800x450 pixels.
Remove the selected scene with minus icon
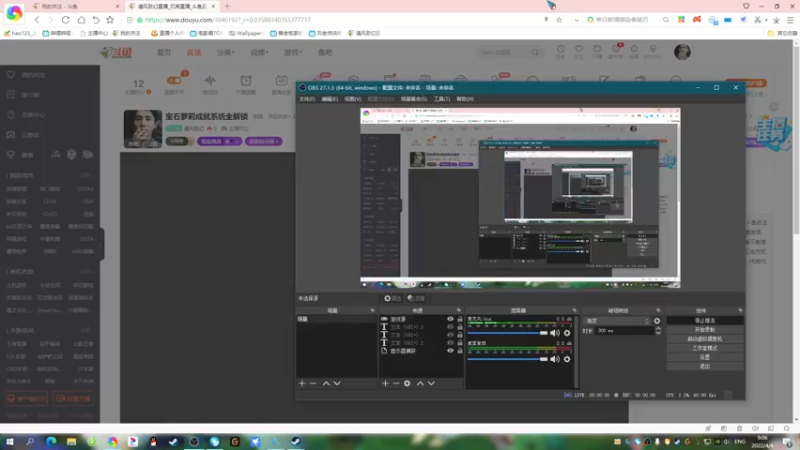(x=313, y=383)
